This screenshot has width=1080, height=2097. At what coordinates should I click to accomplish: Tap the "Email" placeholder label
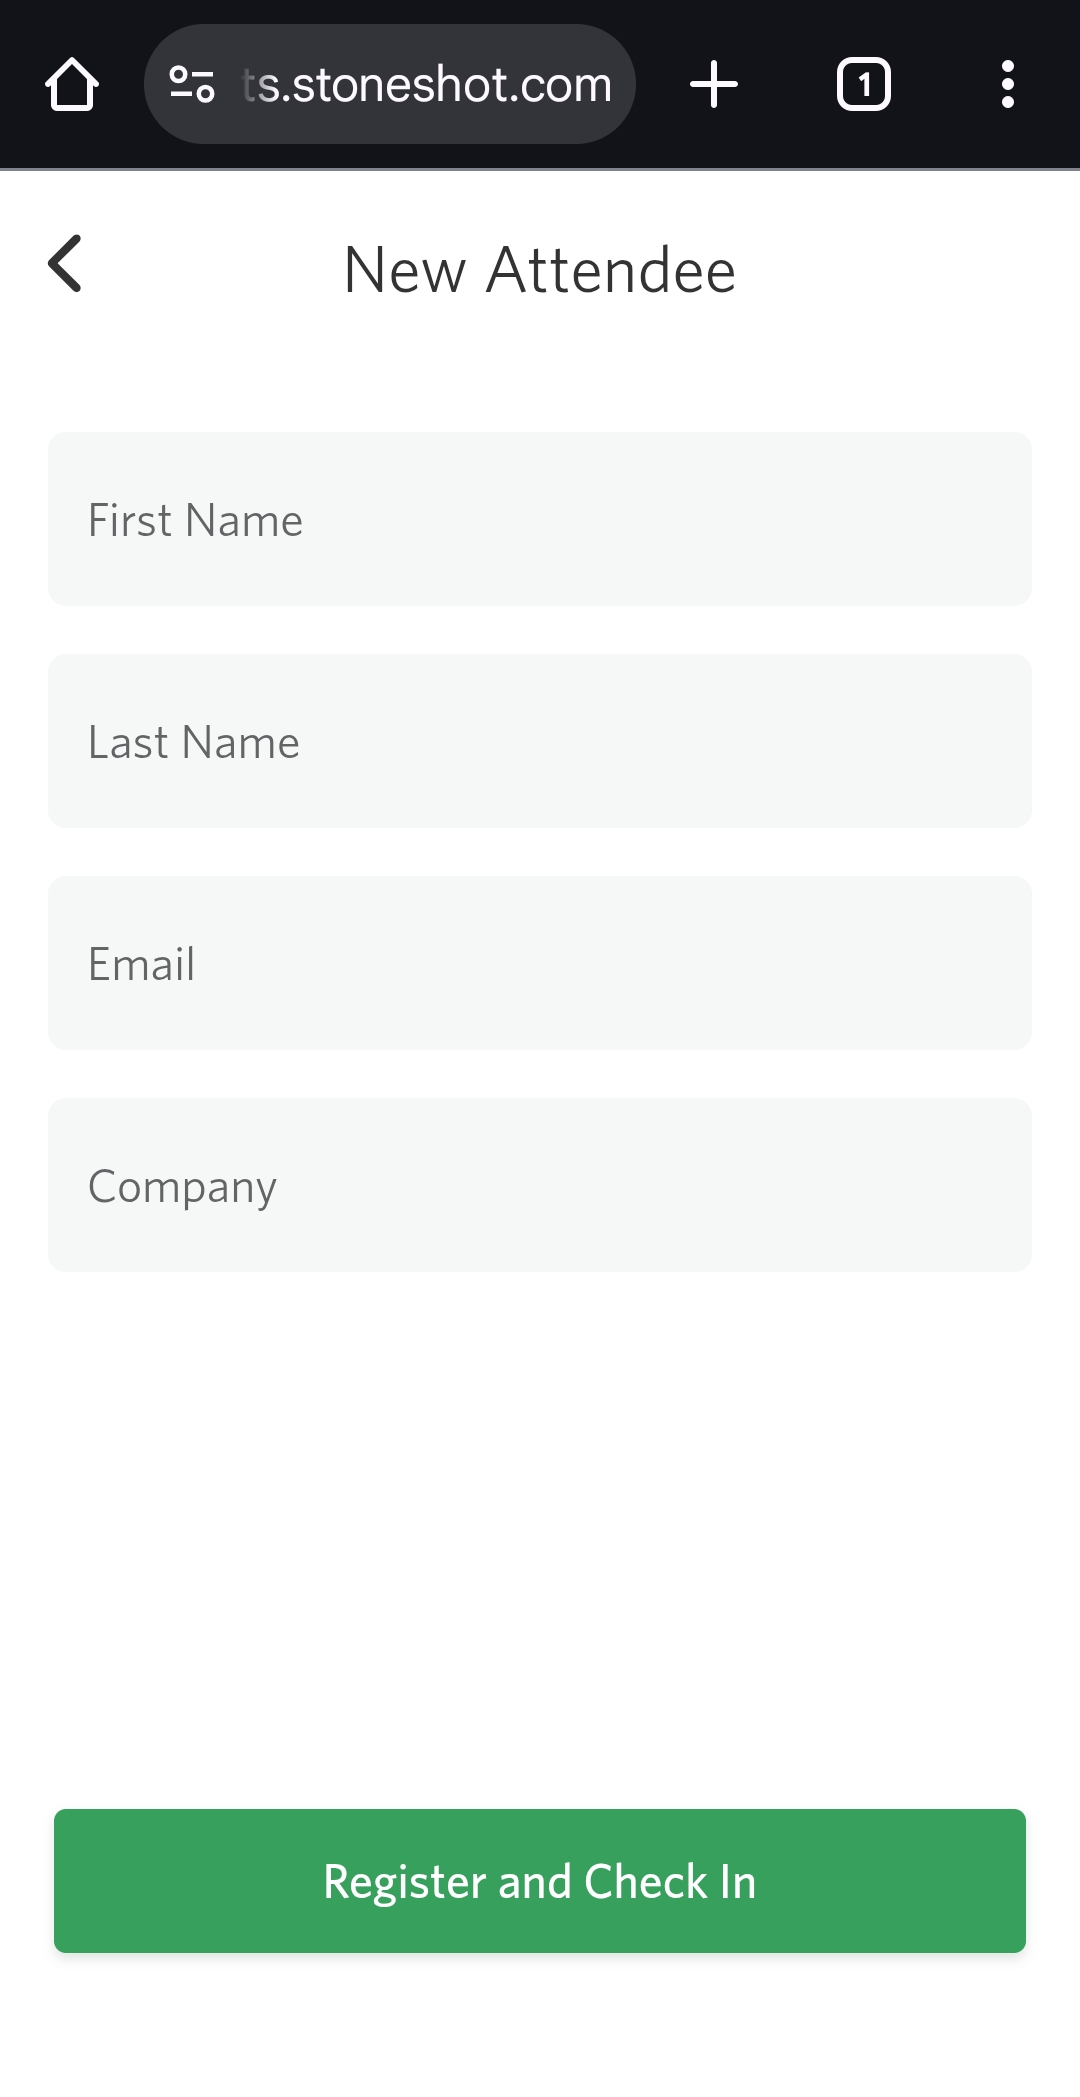click(x=142, y=965)
